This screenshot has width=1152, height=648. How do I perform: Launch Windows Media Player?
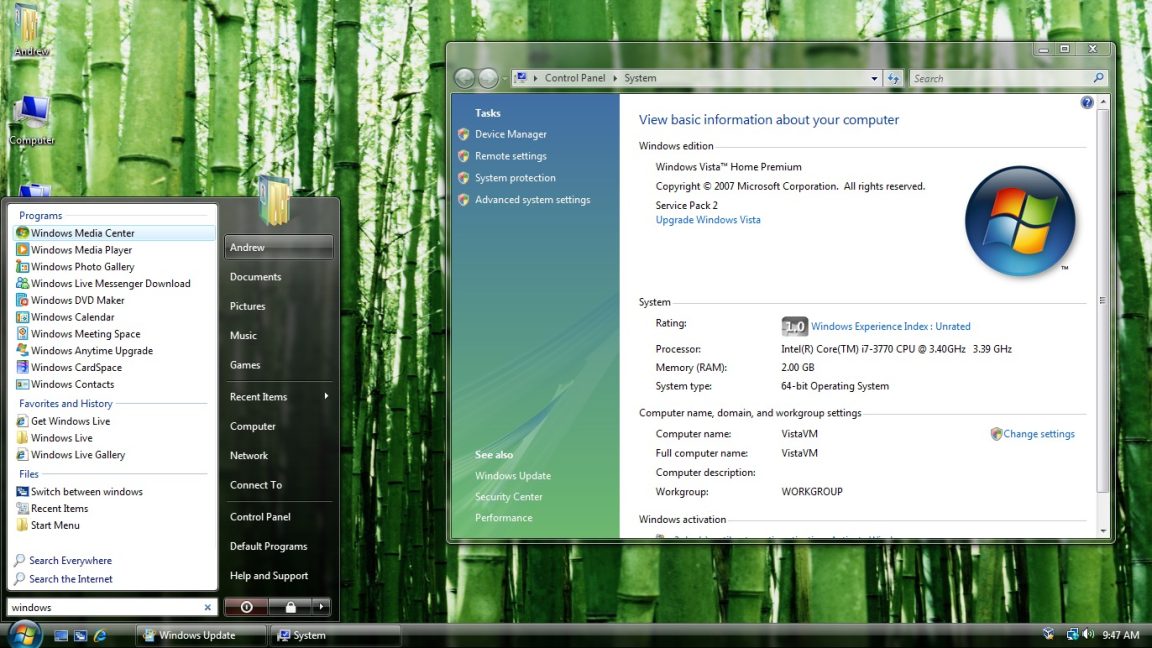[x=70, y=249]
